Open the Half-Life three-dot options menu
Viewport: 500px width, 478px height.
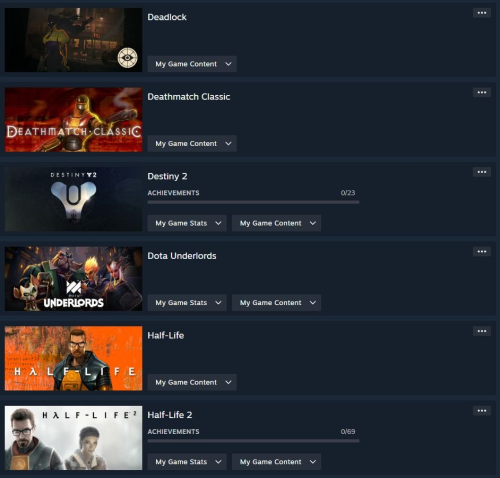click(x=482, y=331)
